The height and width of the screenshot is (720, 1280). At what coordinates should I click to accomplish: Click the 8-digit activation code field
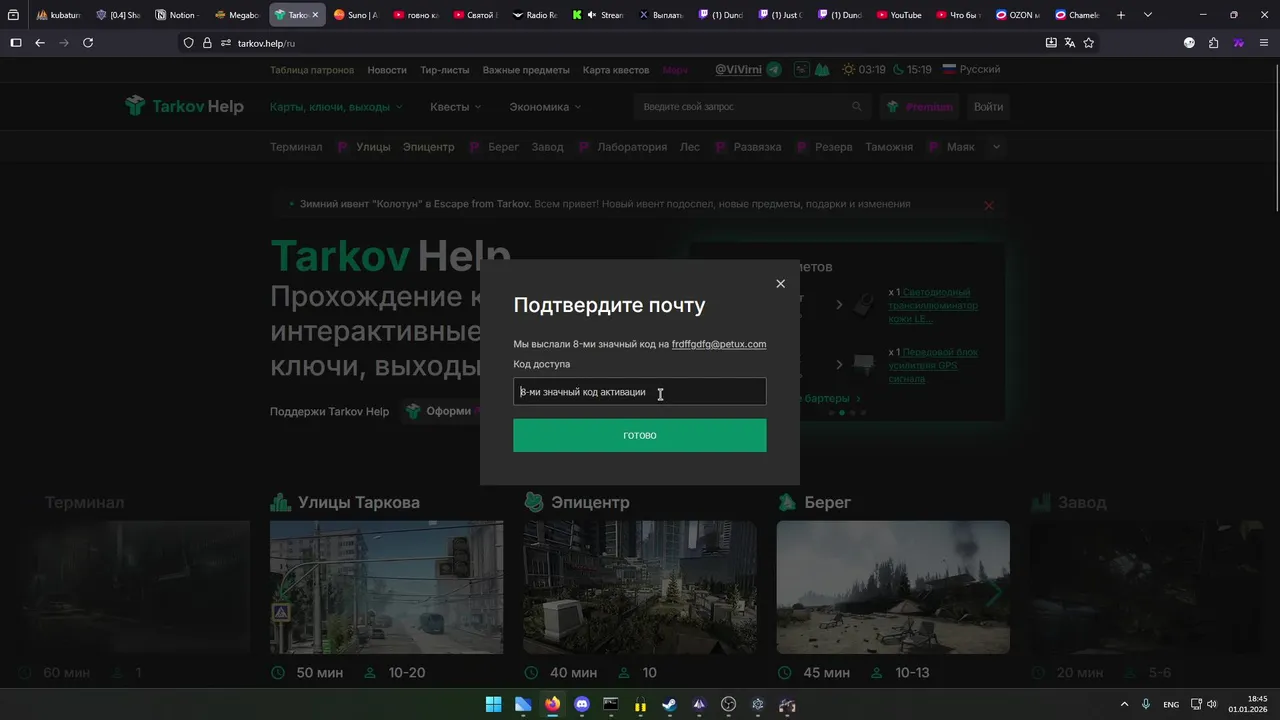pyautogui.click(x=640, y=391)
